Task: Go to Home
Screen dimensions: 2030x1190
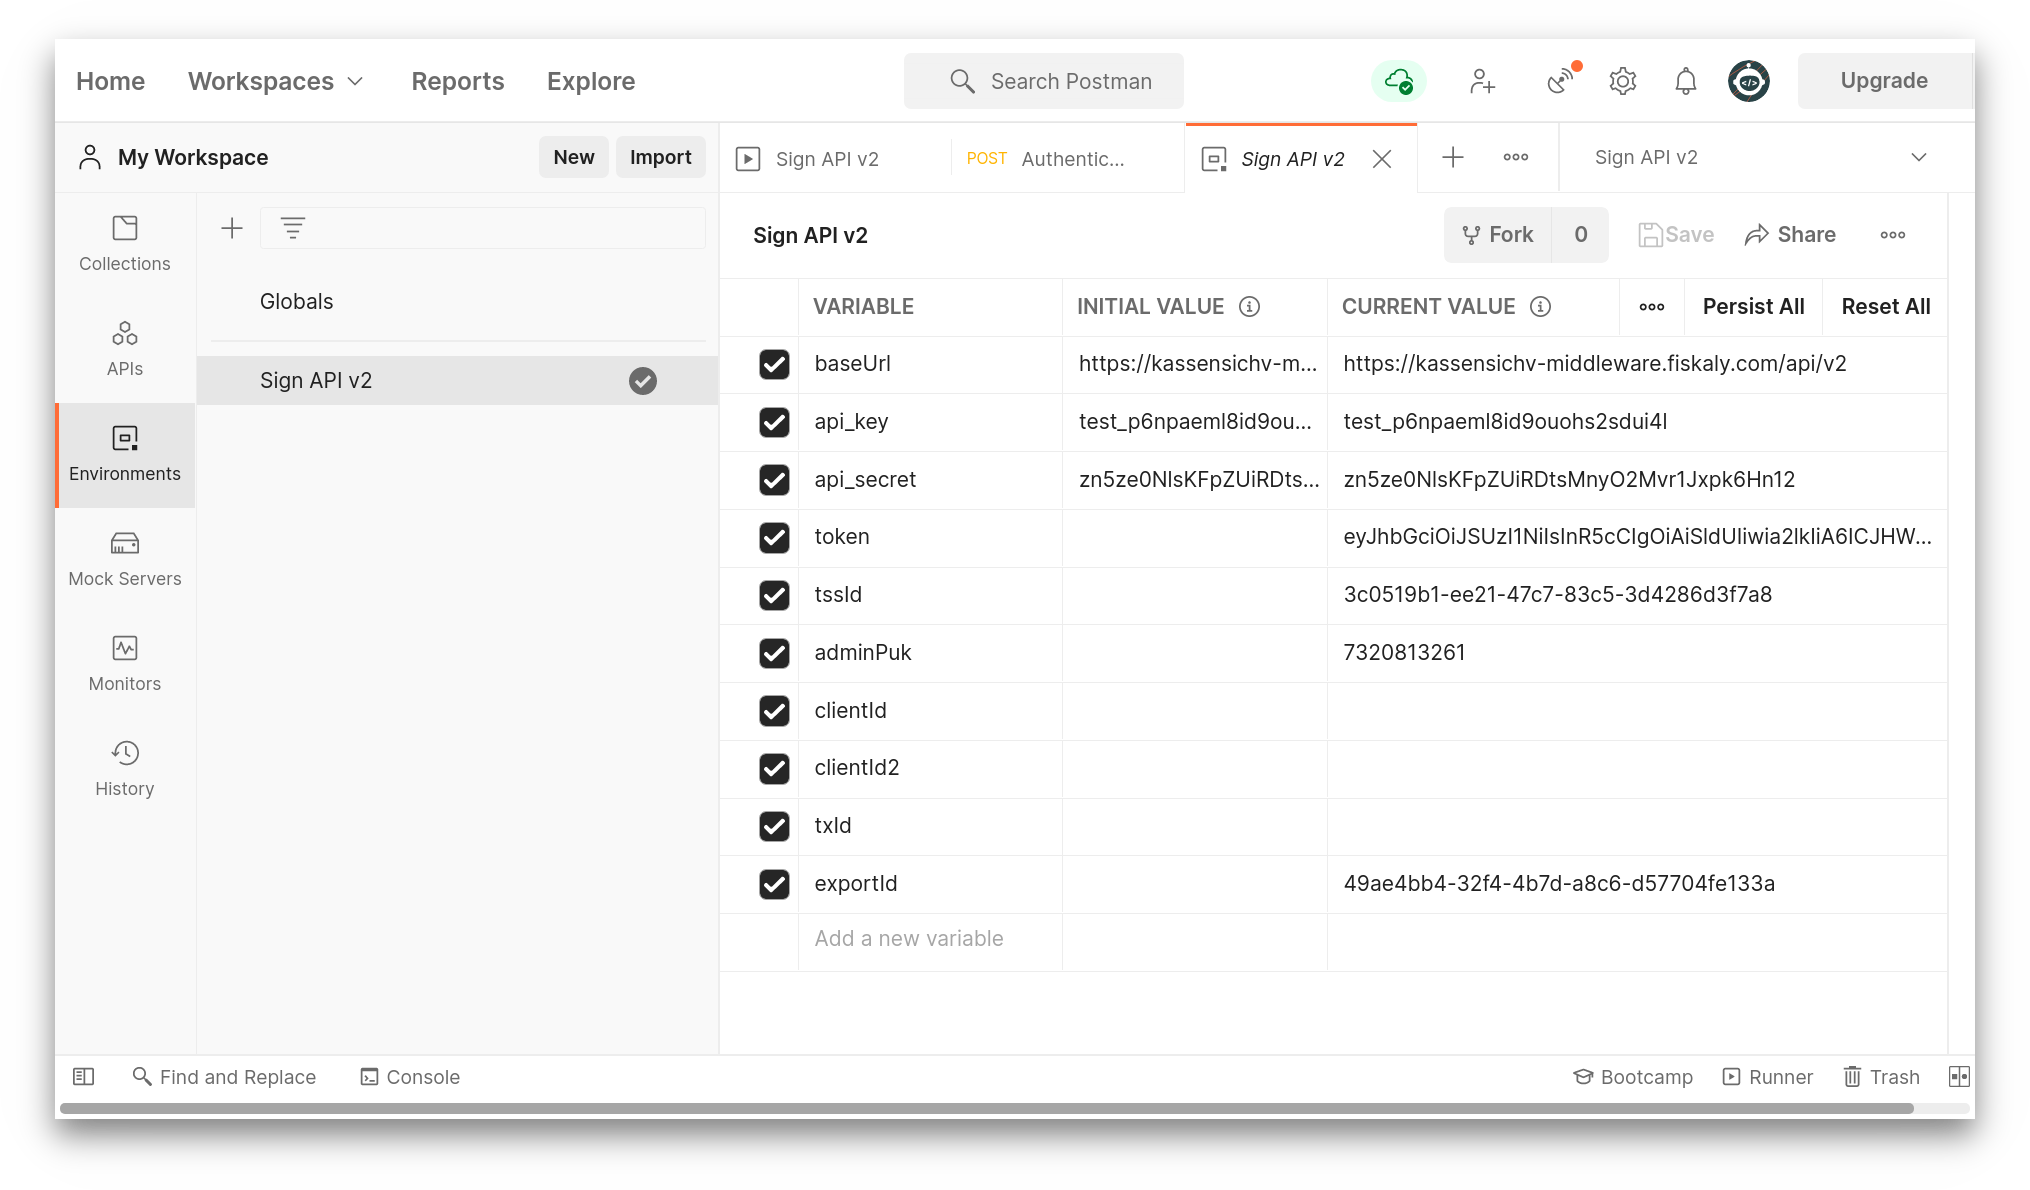Action: click(110, 81)
